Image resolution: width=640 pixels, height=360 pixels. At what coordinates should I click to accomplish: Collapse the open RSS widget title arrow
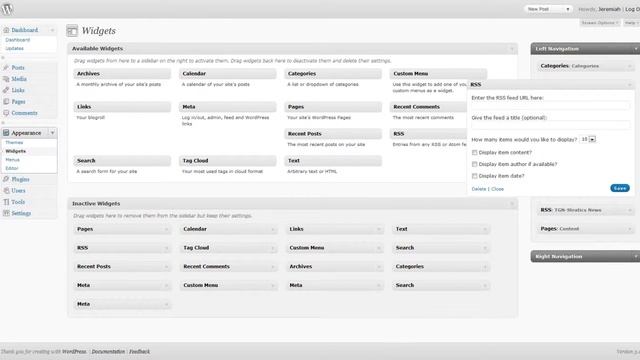point(630,84)
